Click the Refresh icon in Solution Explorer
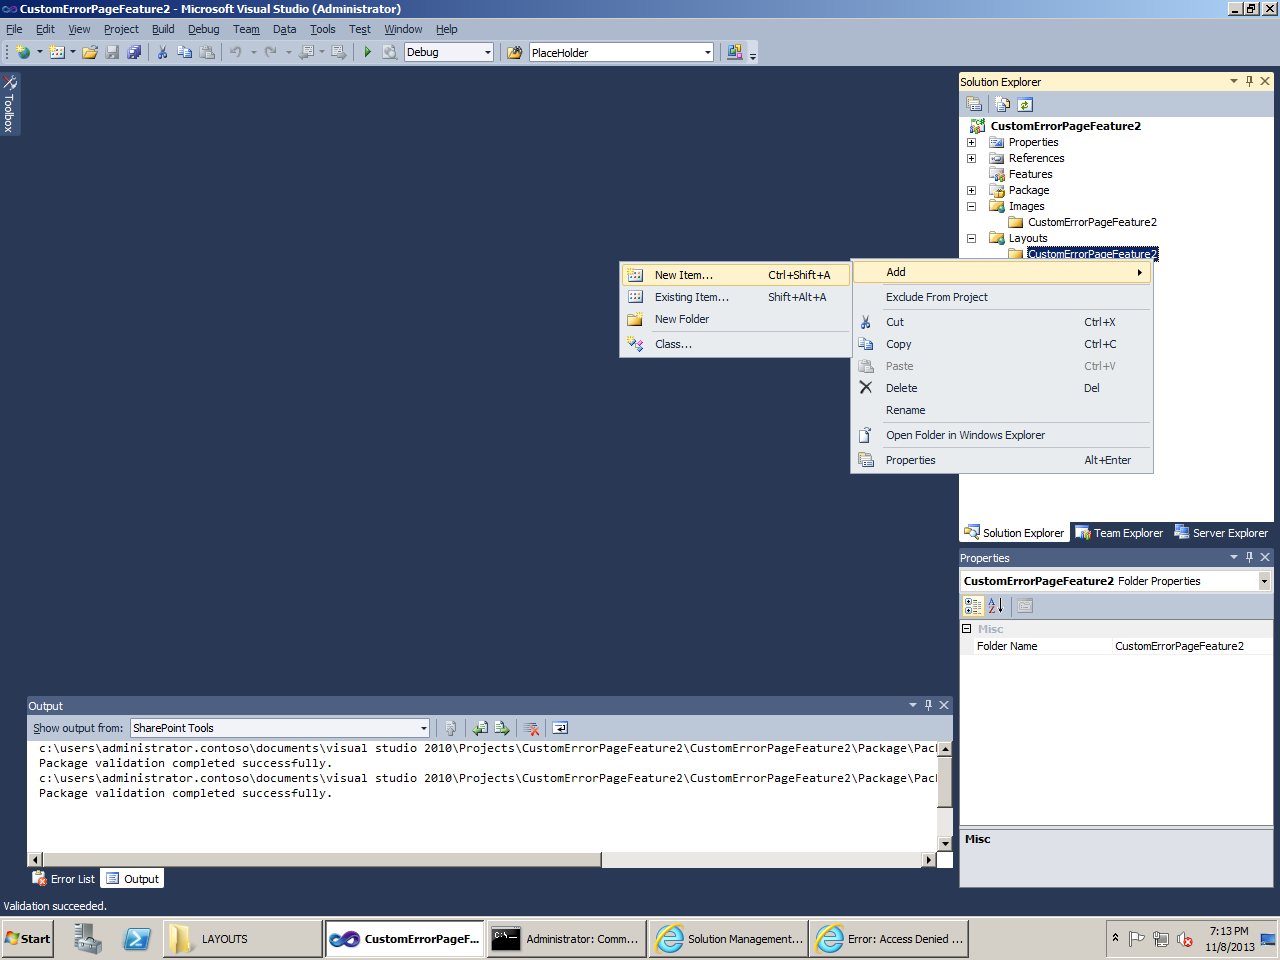 tap(1025, 104)
